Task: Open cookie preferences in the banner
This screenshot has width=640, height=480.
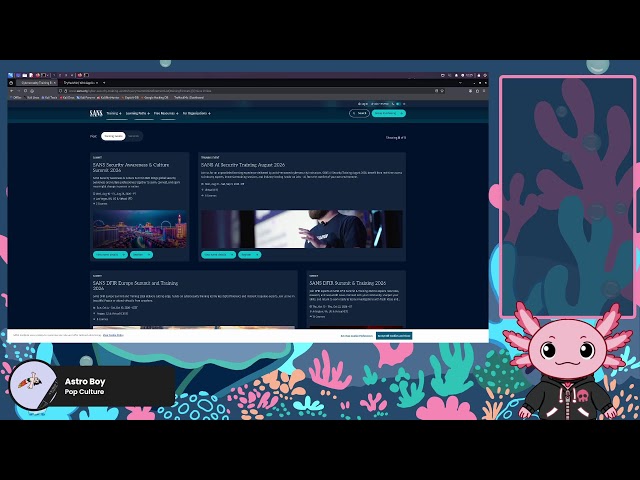Action: (356, 336)
